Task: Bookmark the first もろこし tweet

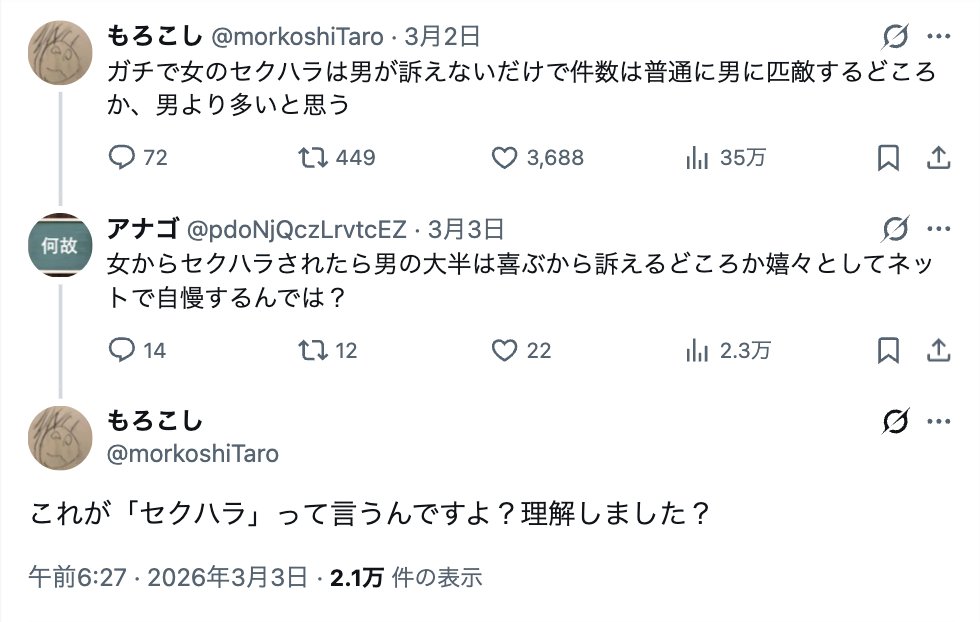Action: (x=888, y=157)
